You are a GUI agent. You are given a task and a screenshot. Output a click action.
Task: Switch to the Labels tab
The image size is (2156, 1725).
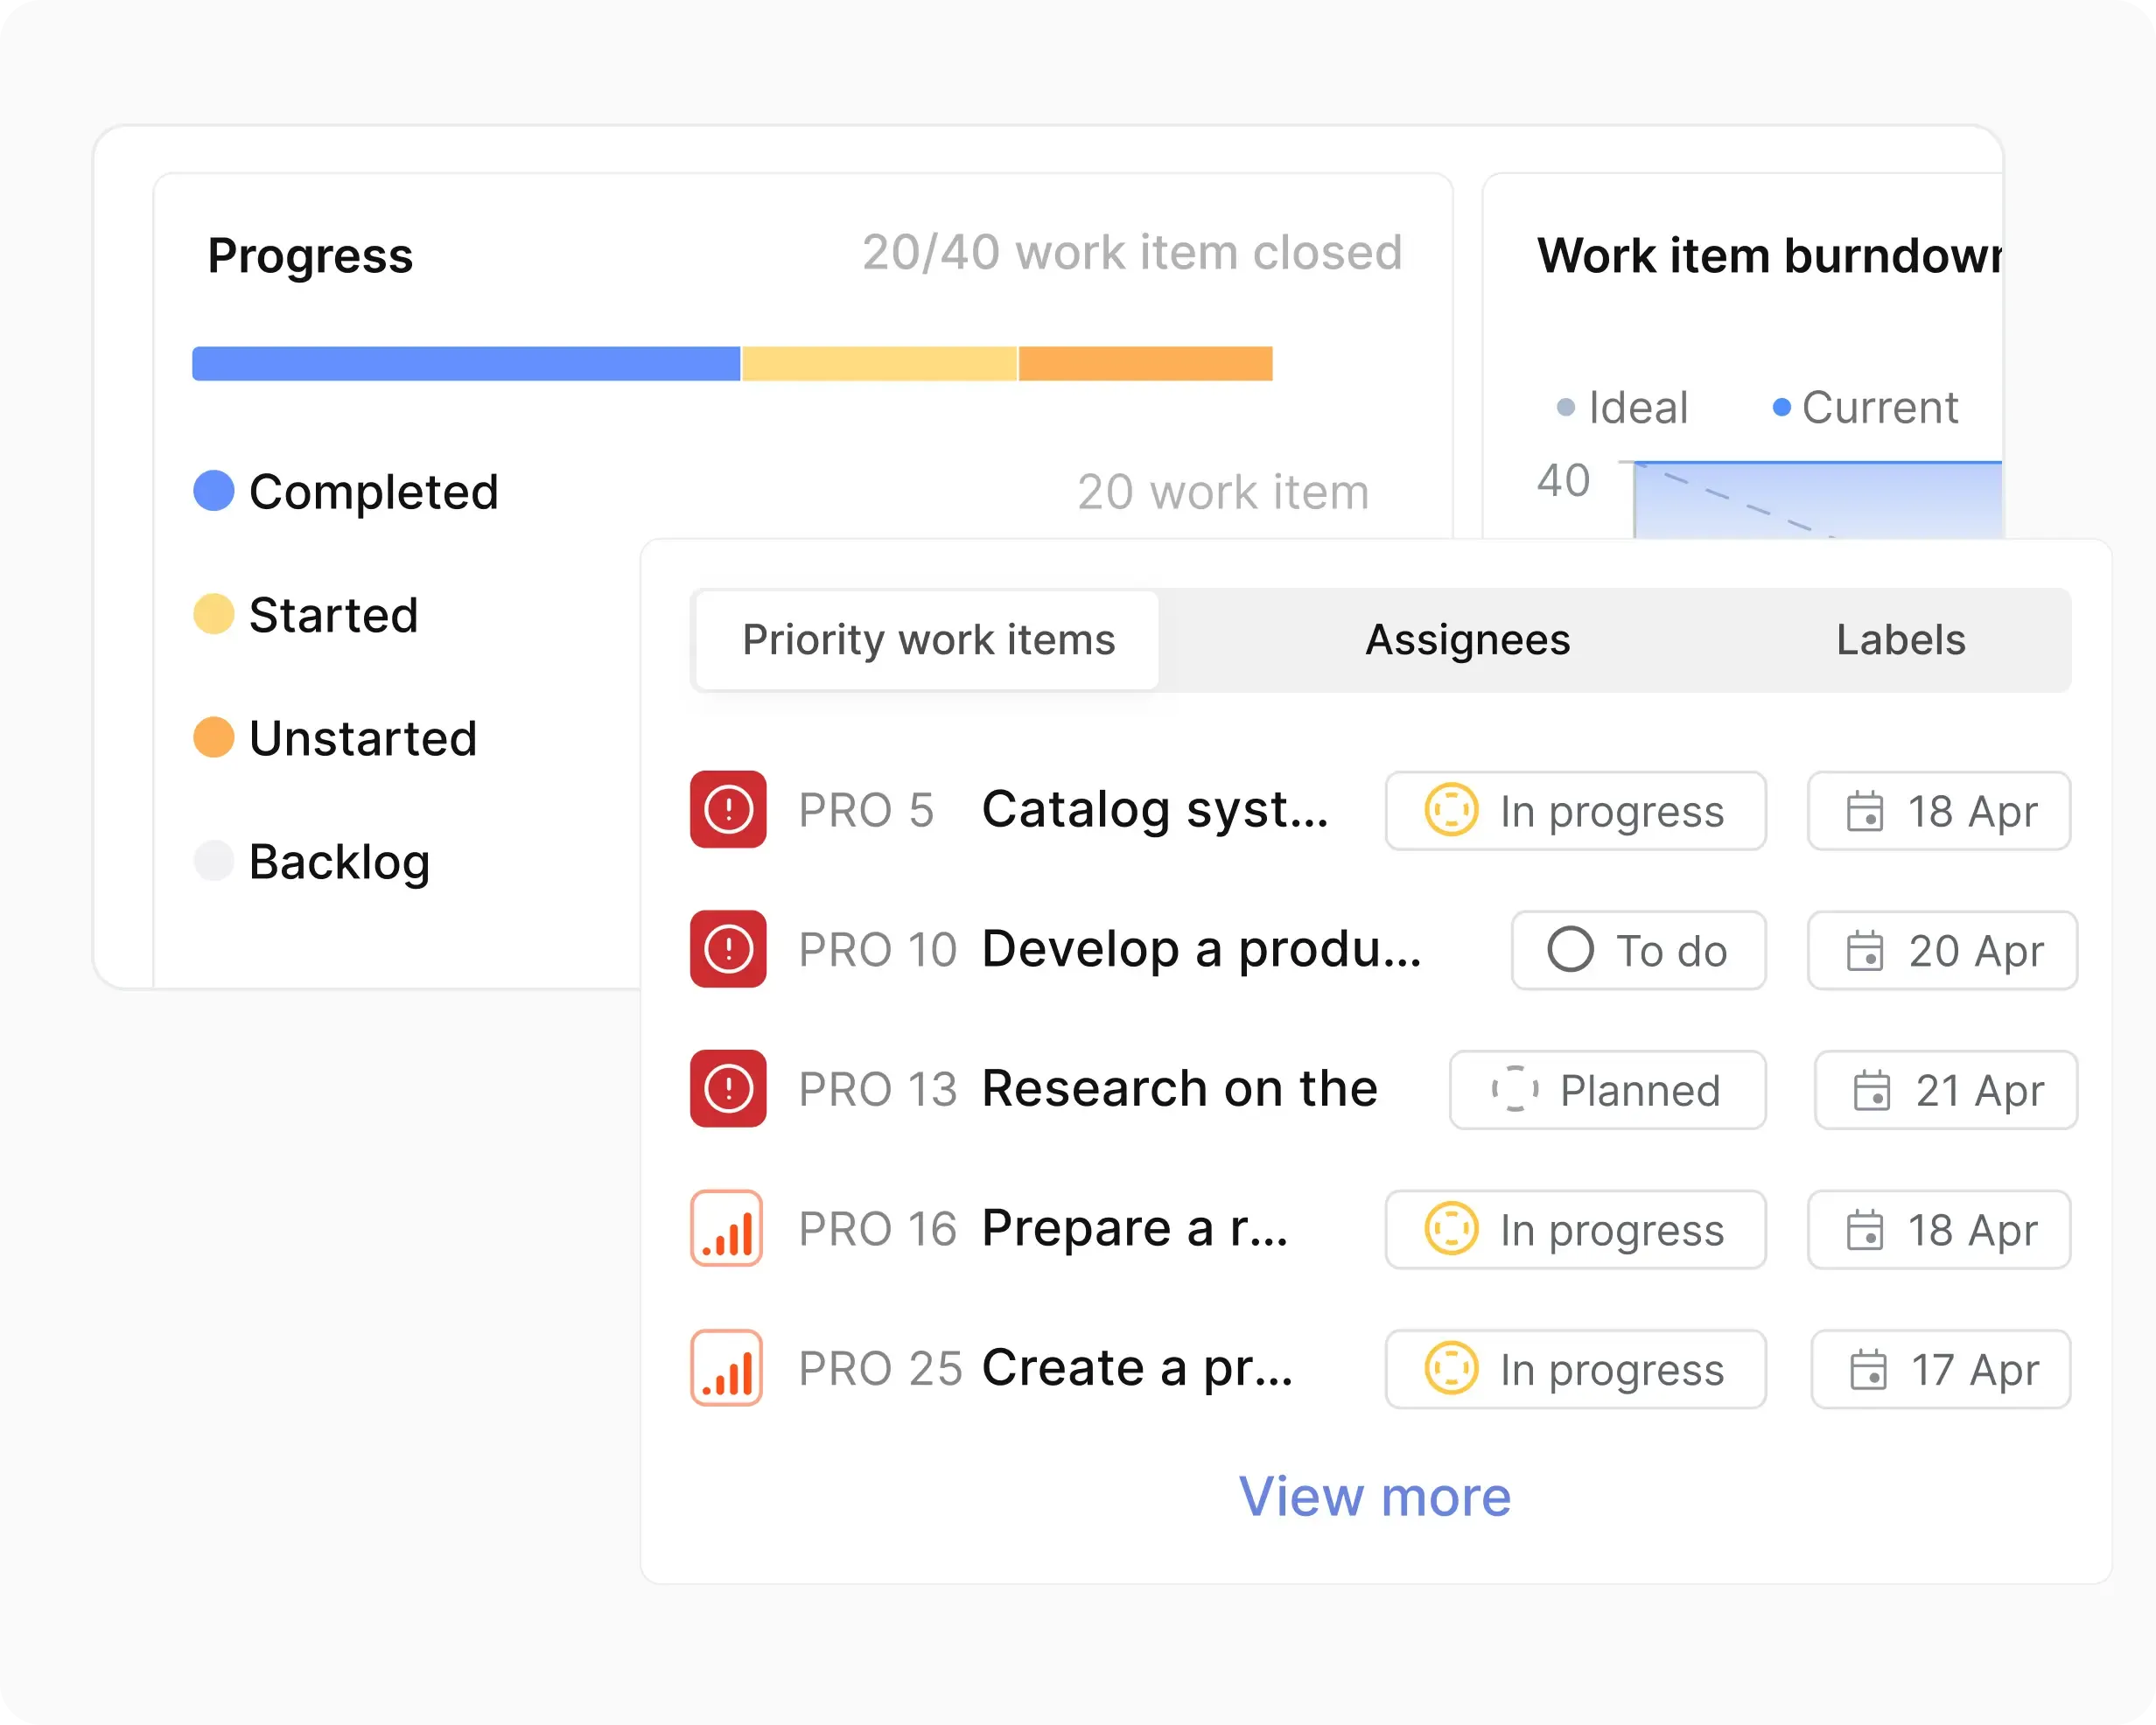1900,640
